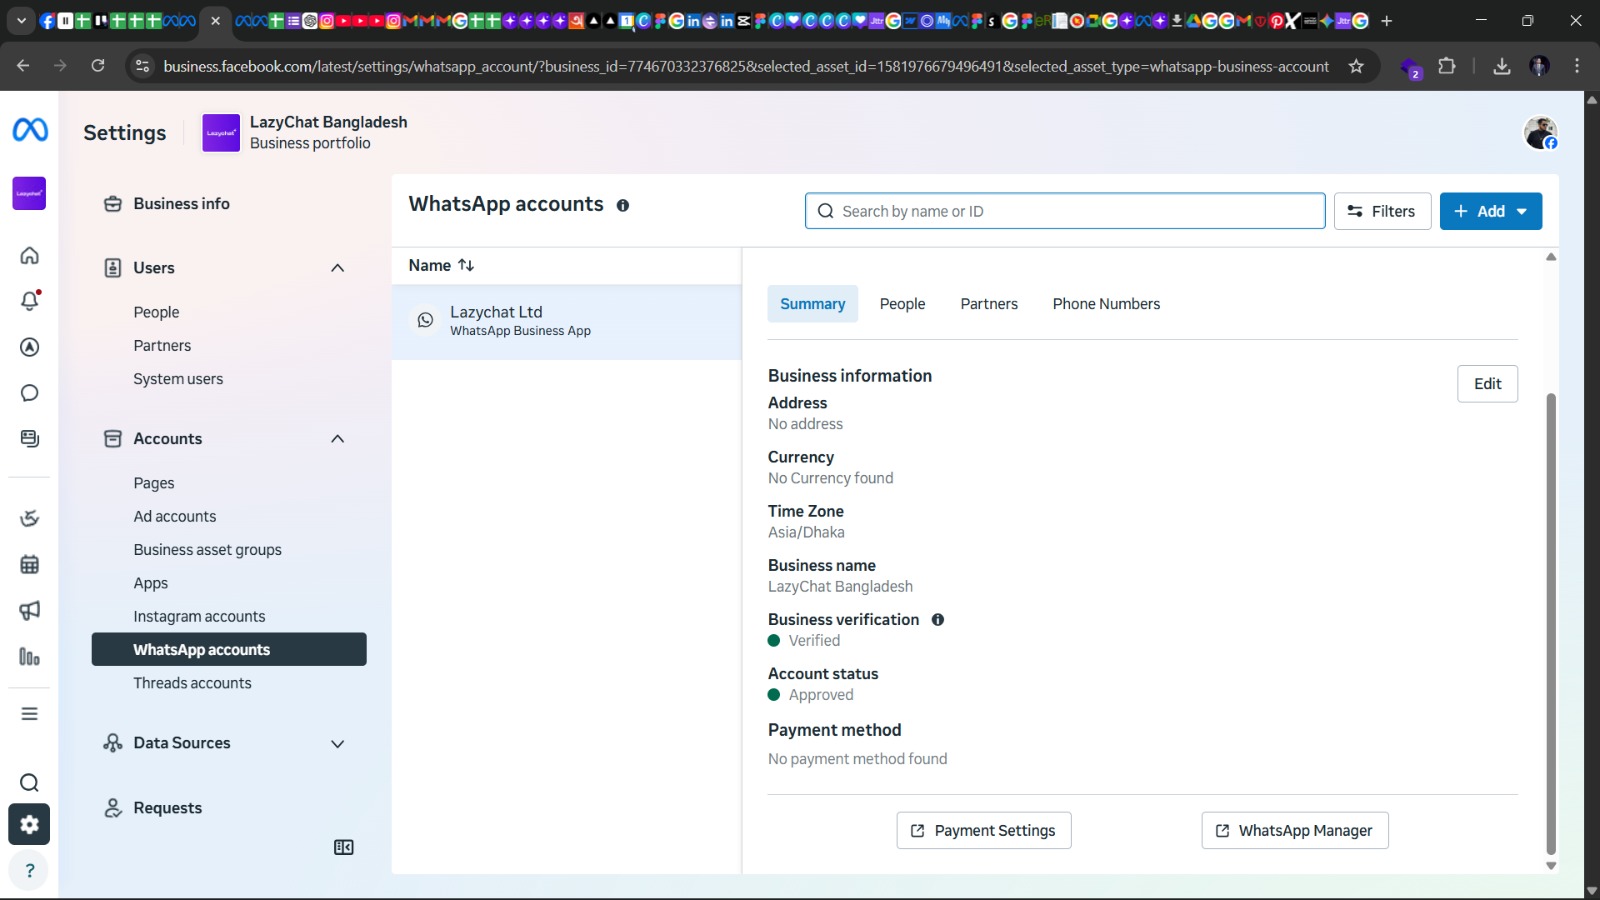The height and width of the screenshot is (900, 1600).
Task: Expand the Data Sources section
Action: tap(338, 744)
